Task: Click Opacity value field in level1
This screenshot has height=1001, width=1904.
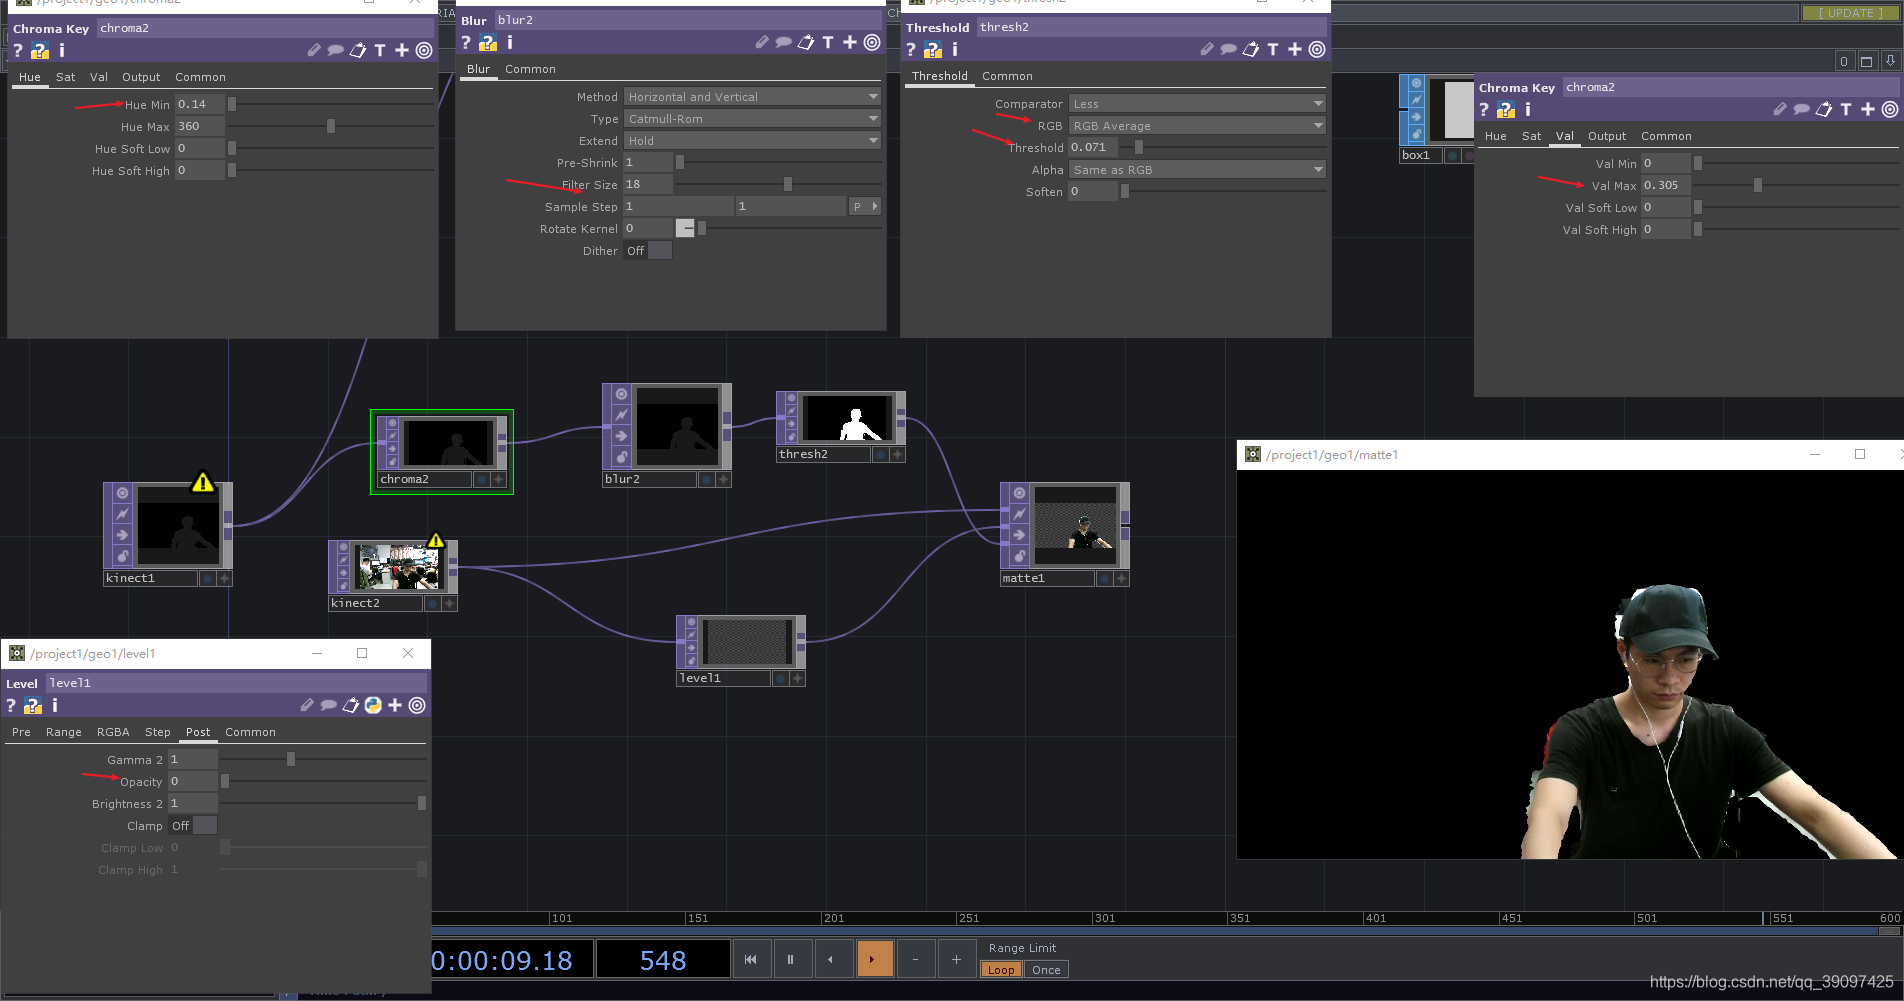Action: (193, 782)
